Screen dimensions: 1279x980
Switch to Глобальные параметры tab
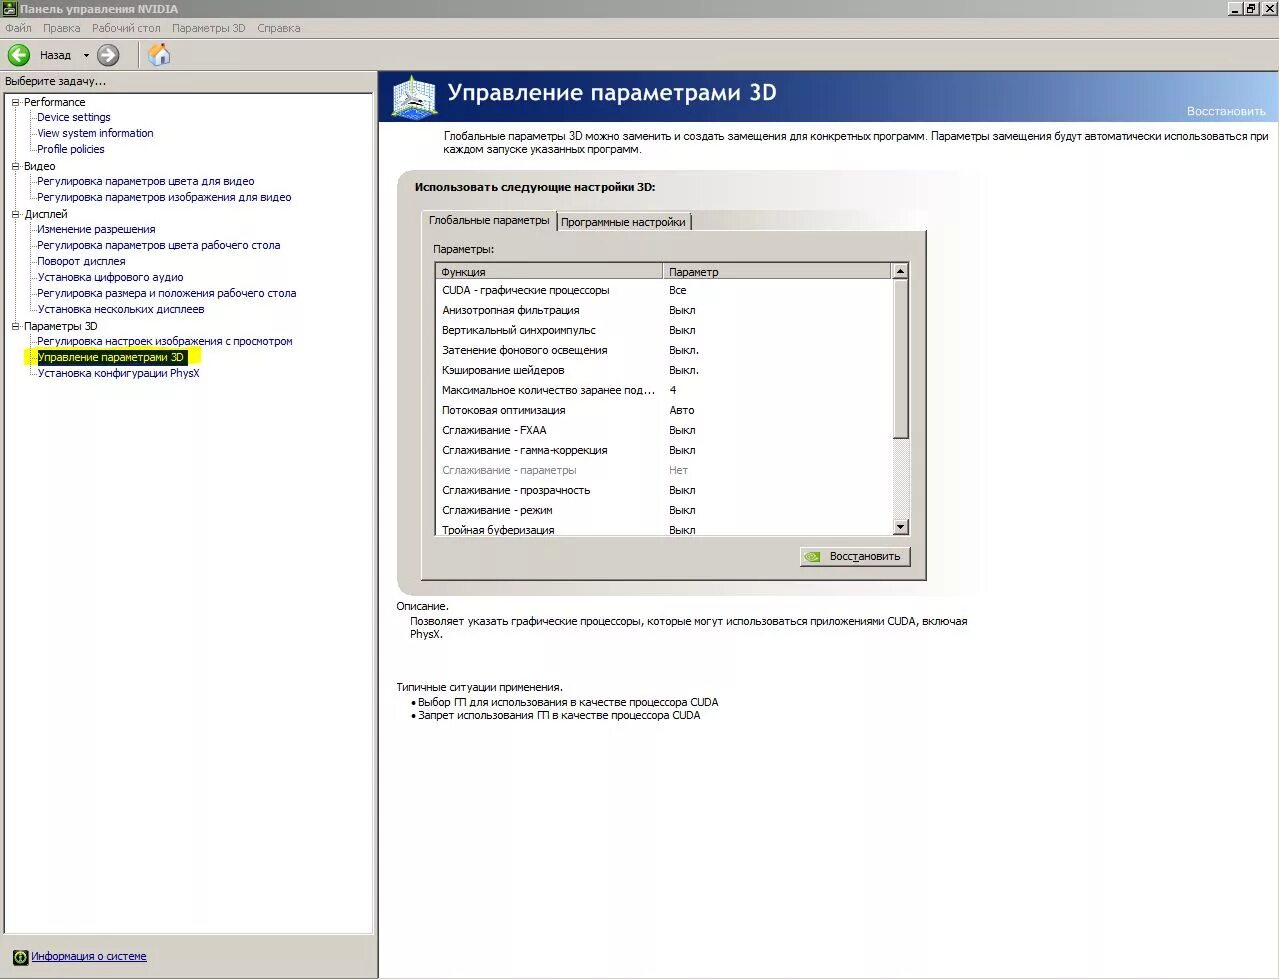(489, 220)
